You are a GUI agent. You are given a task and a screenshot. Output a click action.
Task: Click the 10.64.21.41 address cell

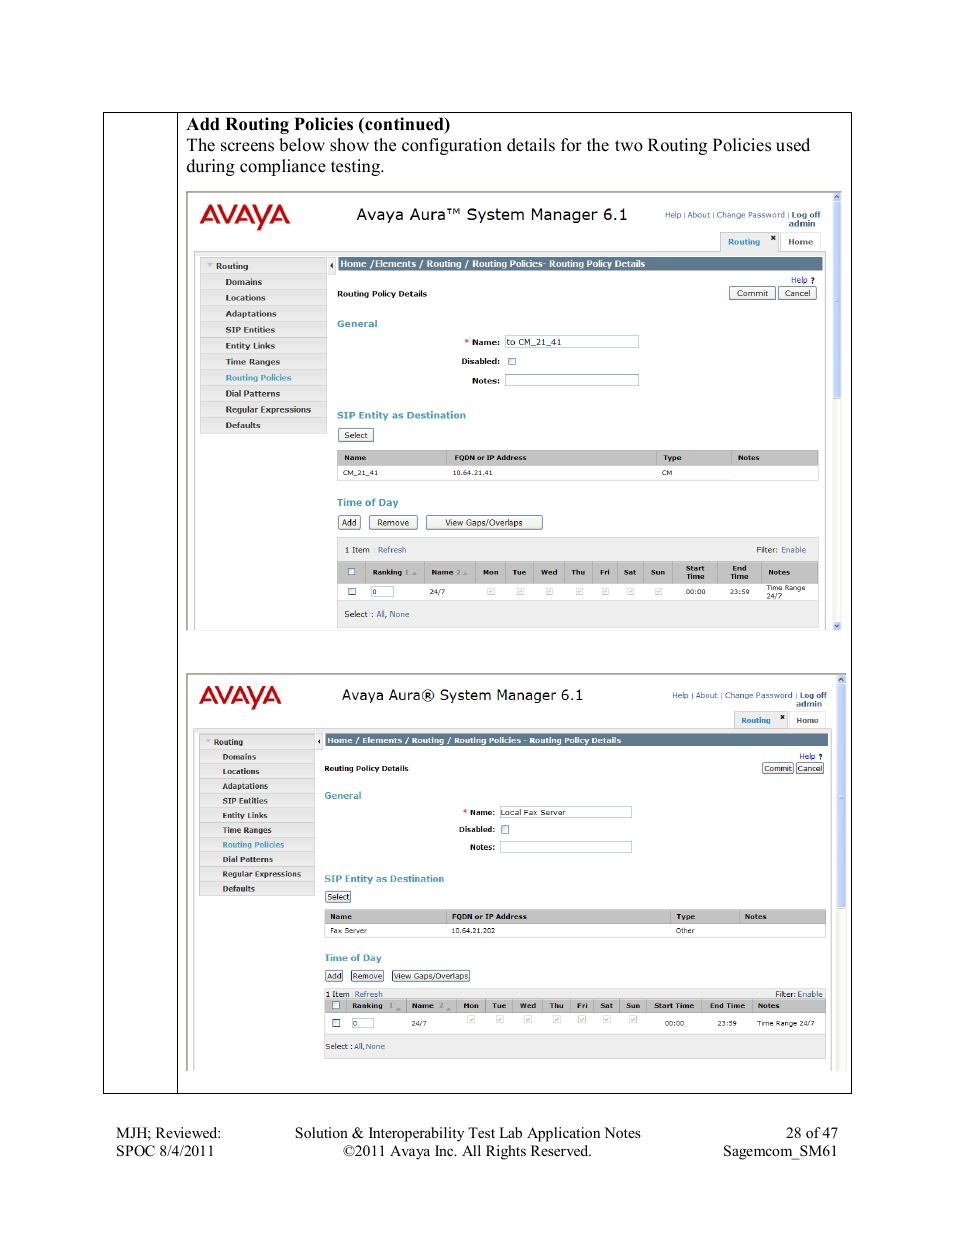click(x=472, y=473)
